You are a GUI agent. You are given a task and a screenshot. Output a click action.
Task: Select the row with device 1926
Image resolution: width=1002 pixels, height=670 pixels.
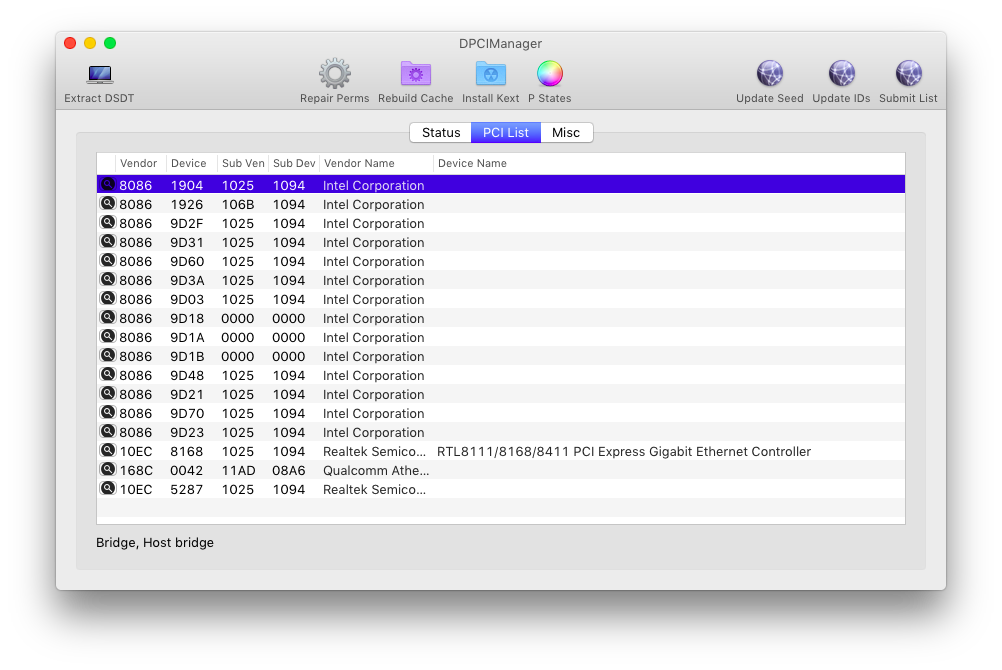click(x=500, y=205)
